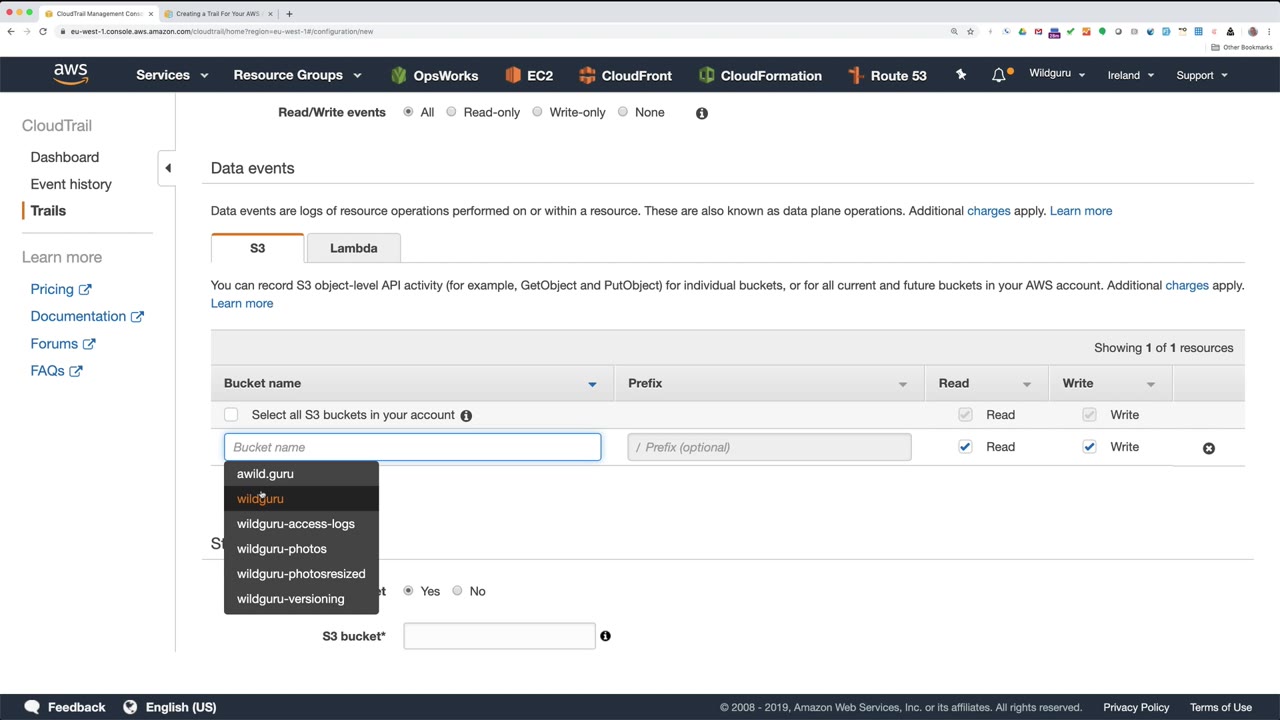1280x720 pixels.
Task: Click the pin shortcuts icon
Action: [961, 75]
